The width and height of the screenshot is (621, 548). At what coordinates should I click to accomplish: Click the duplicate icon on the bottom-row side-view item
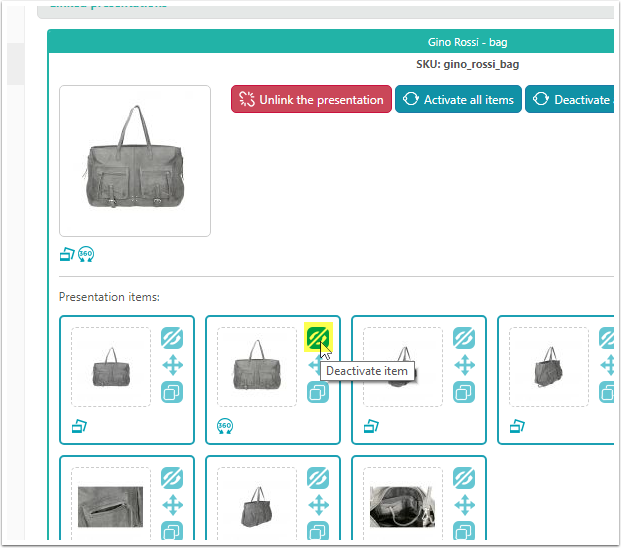(318, 531)
